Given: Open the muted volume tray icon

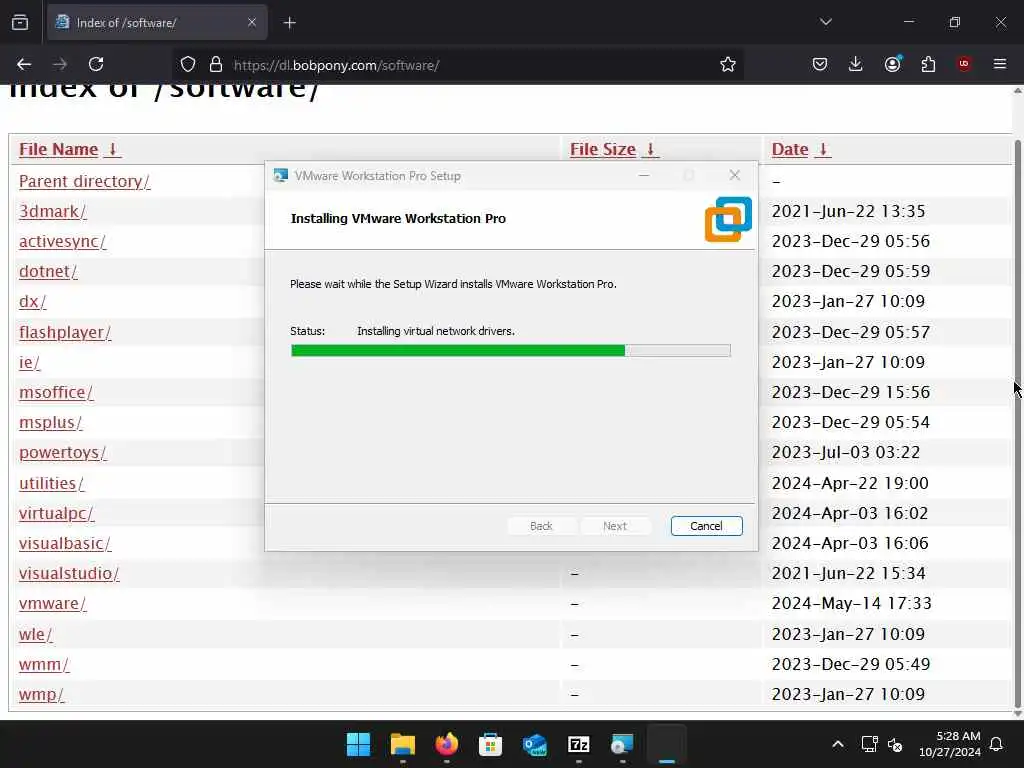Looking at the screenshot, I should [x=895, y=744].
